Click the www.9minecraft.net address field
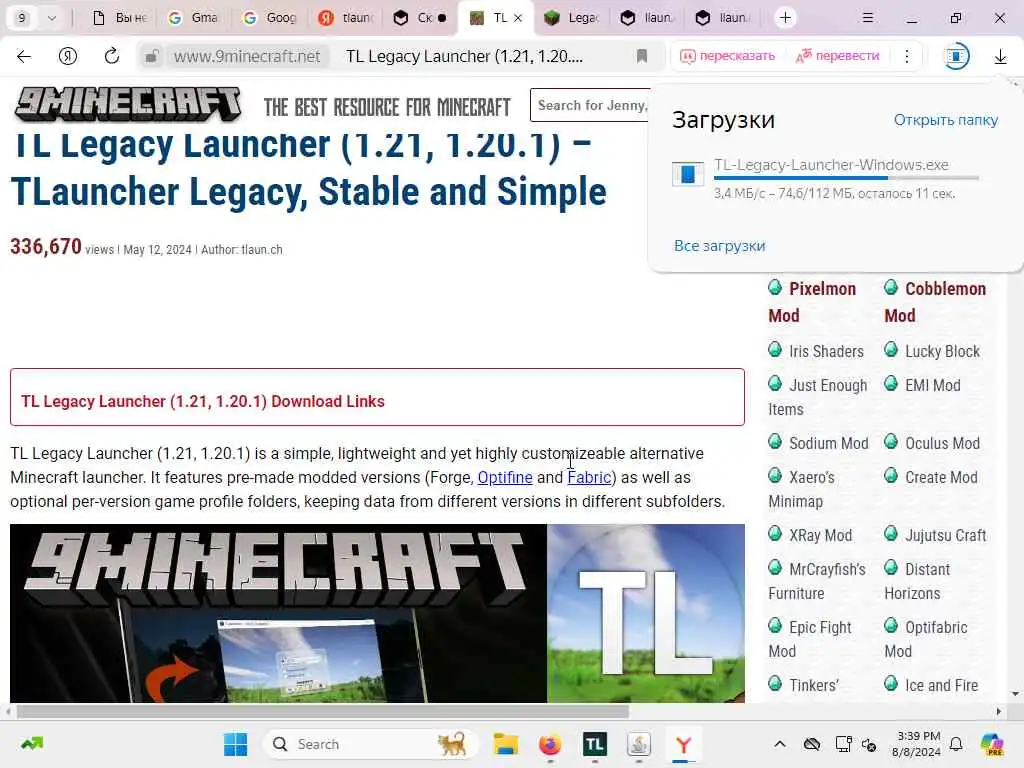Screen dimensions: 1024x768 click(247, 56)
